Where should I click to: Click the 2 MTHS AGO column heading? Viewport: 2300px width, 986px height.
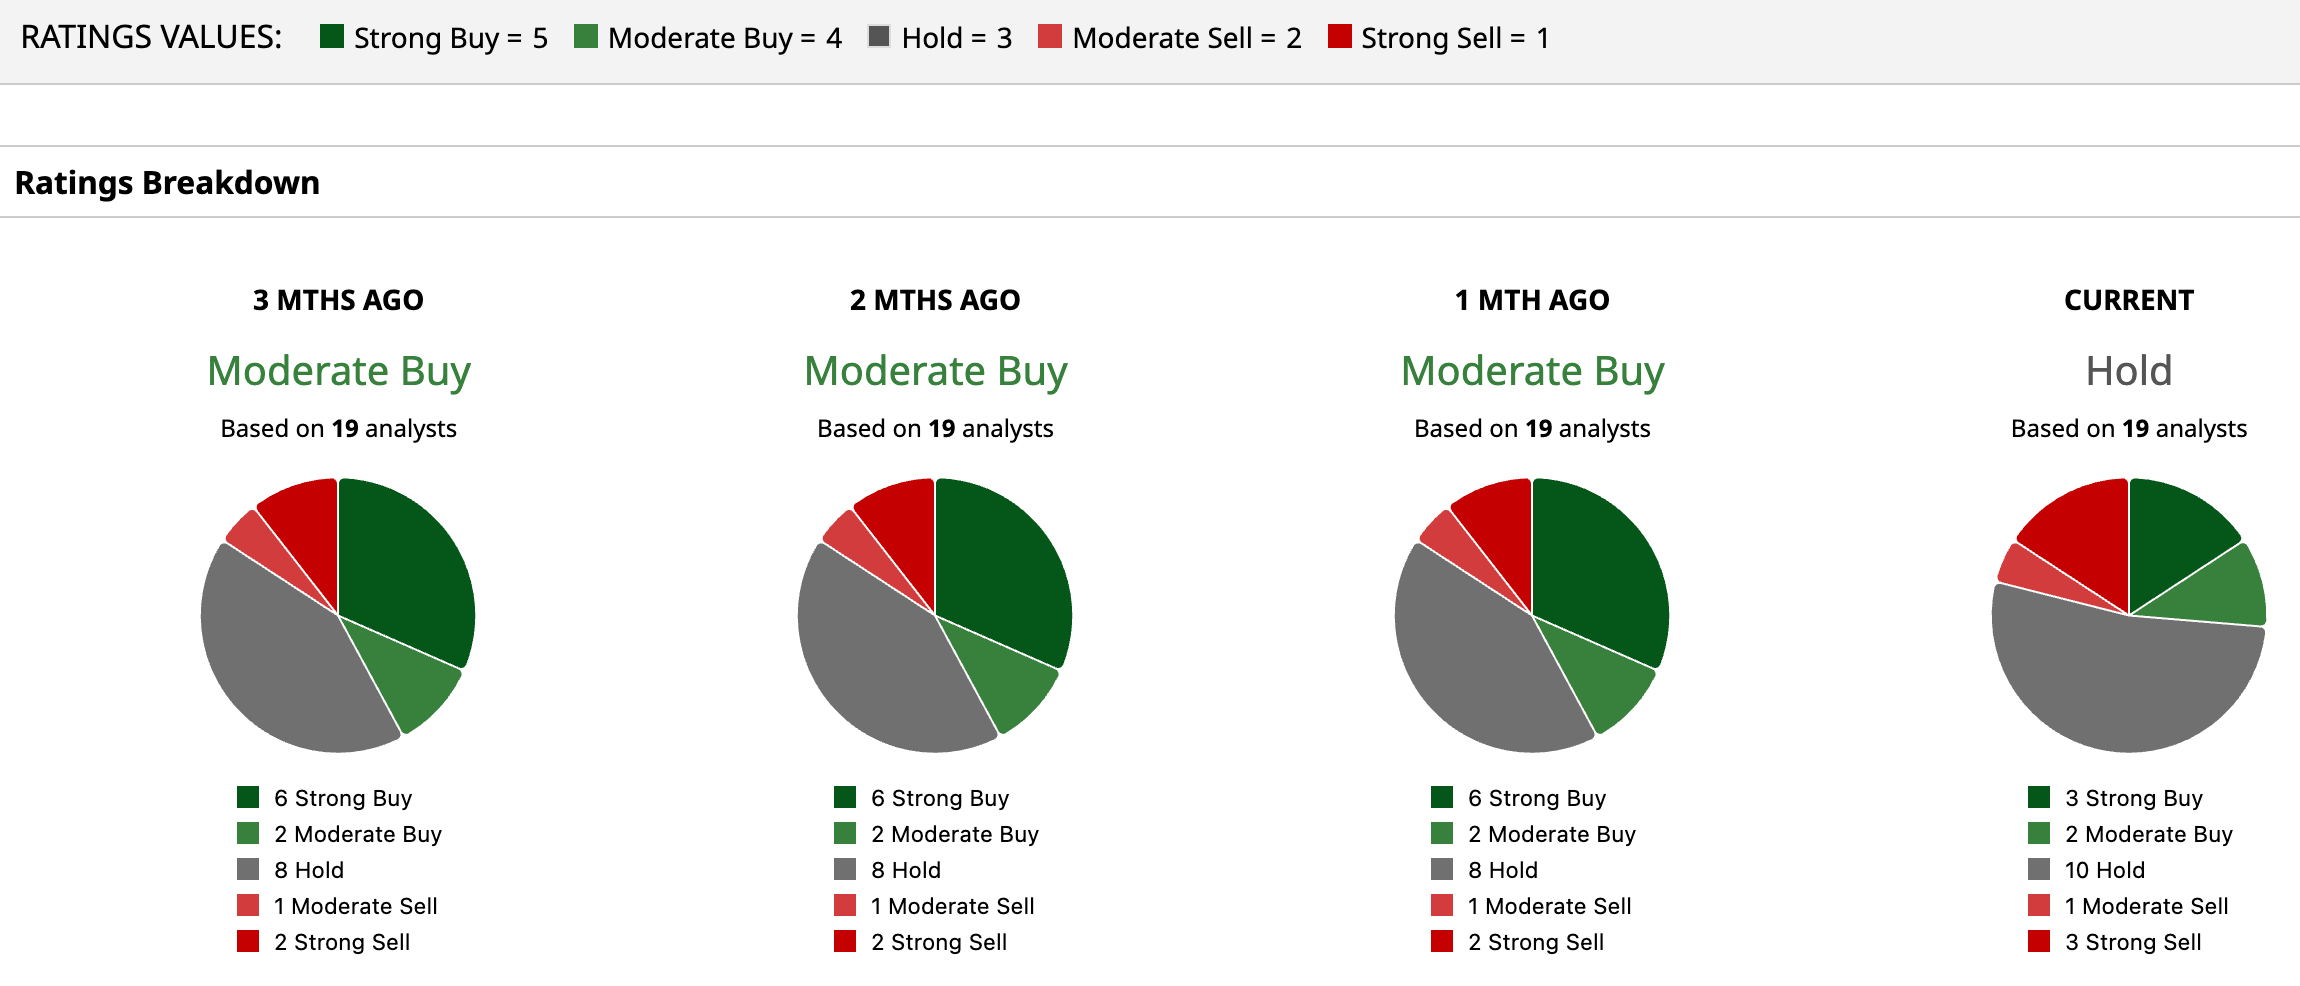pos(935,300)
